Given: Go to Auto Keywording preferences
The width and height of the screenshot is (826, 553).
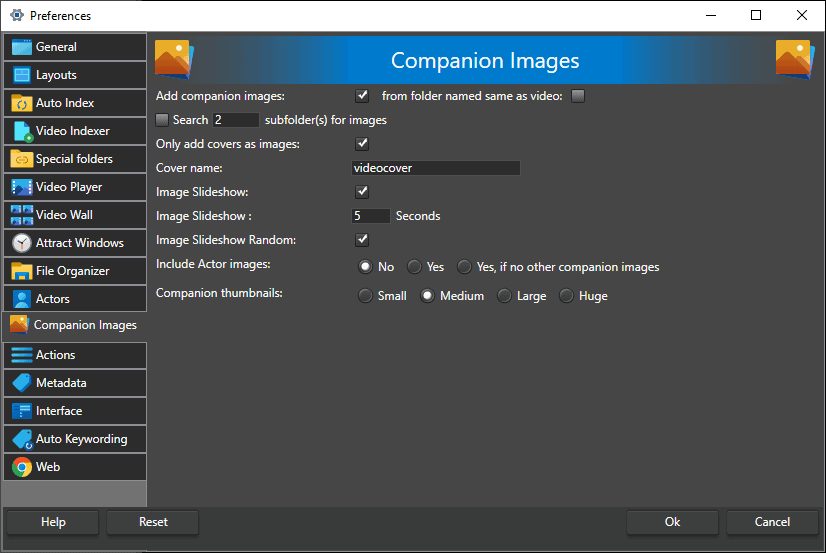Looking at the screenshot, I should pyautogui.click(x=75, y=439).
